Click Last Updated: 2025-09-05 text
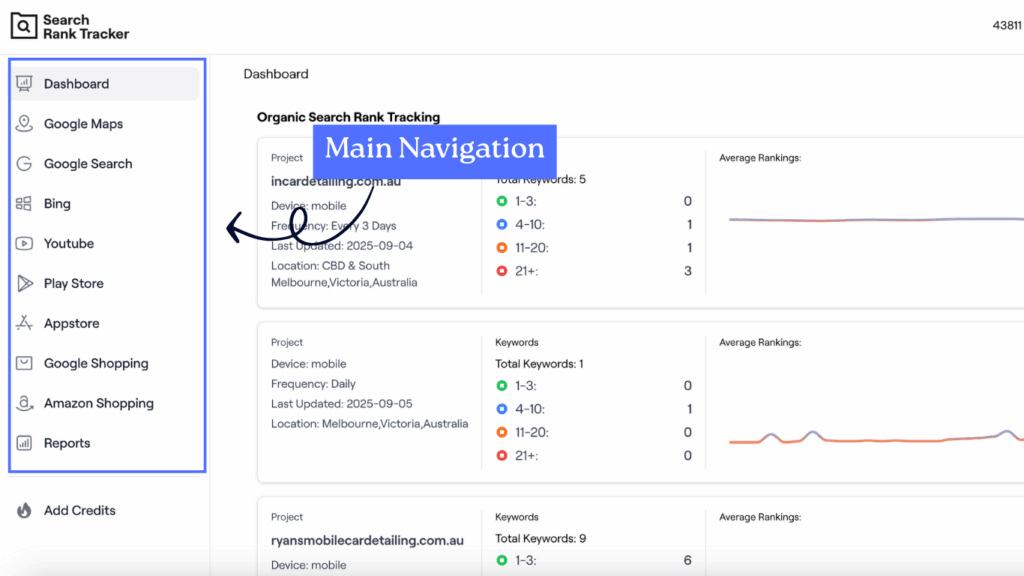 [342, 404]
